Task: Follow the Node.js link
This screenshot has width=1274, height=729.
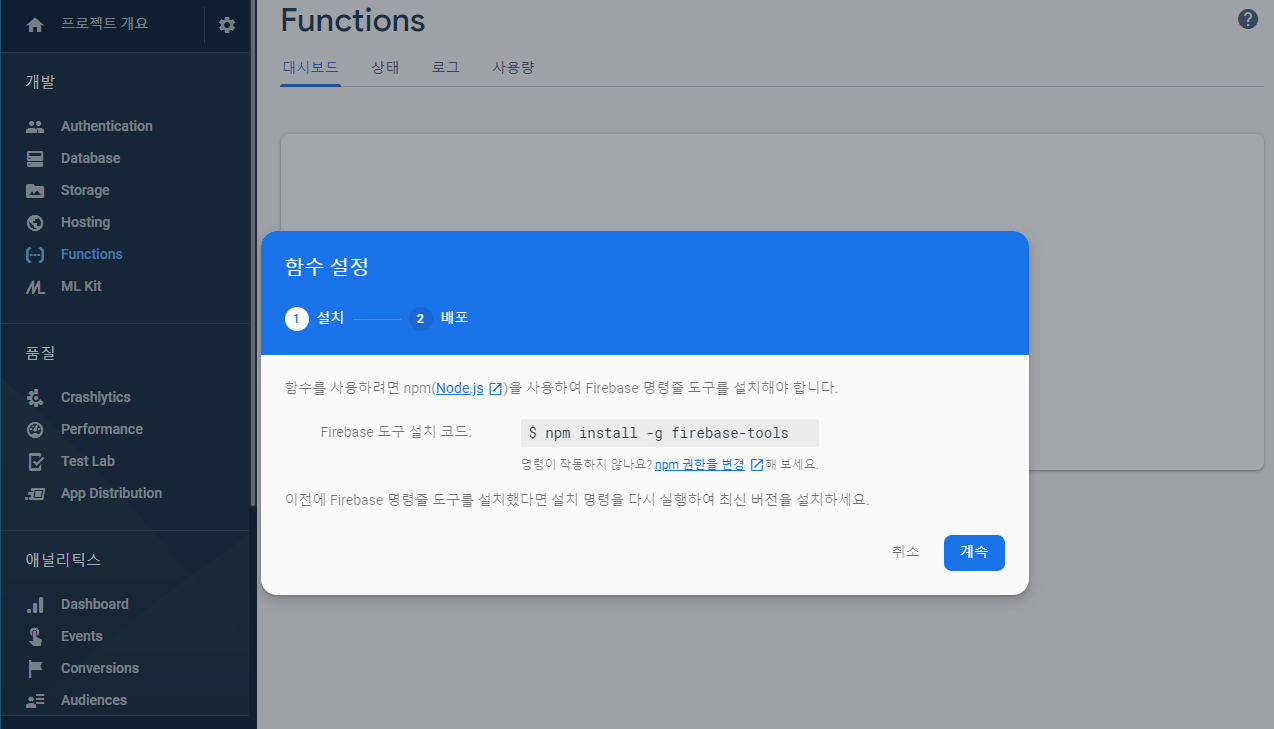Action: coord(460,388)
